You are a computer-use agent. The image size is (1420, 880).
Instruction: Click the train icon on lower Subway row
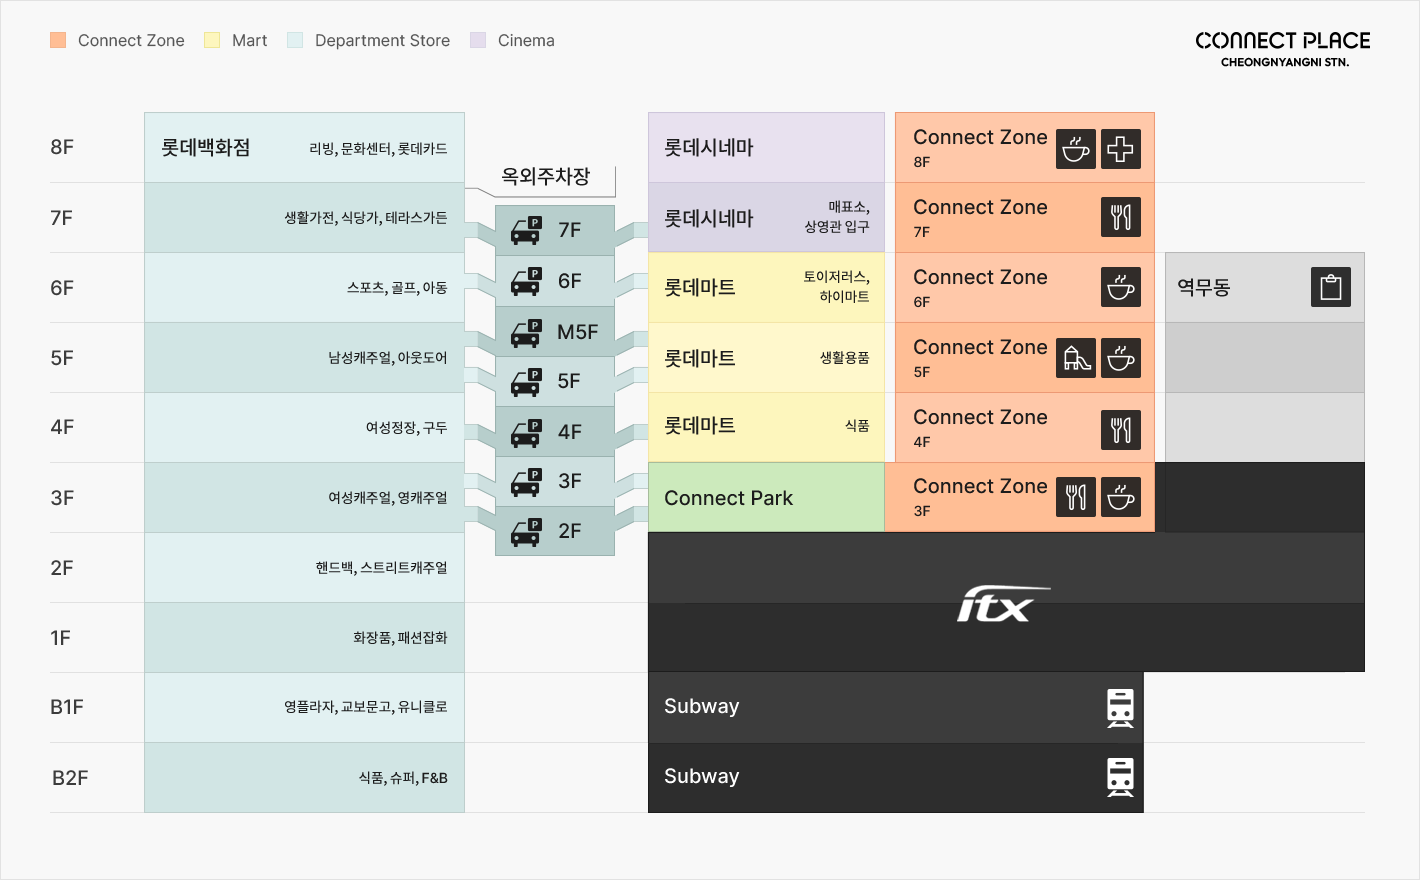(x=1121, y=777)
